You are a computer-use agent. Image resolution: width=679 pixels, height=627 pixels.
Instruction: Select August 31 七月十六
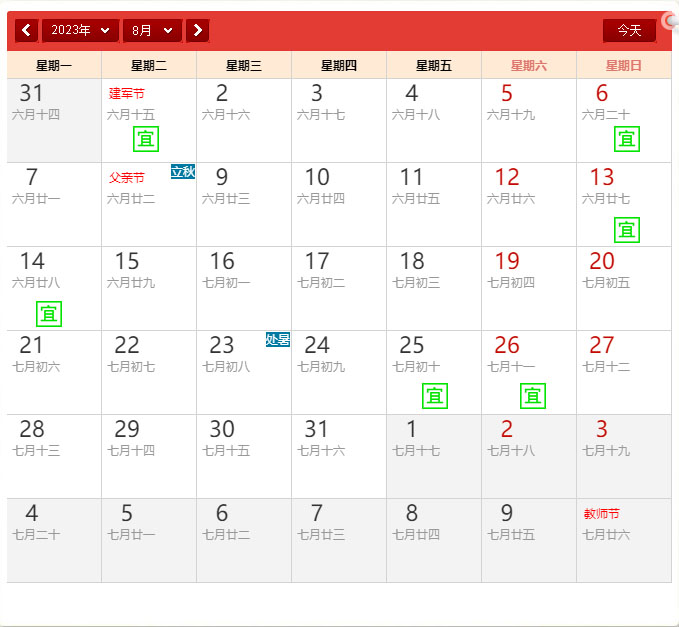coord(339,456)
